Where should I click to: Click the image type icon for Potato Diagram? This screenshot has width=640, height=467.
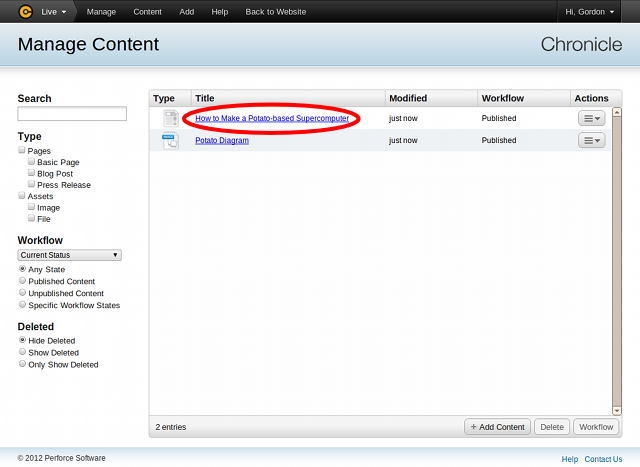point(170,141)
